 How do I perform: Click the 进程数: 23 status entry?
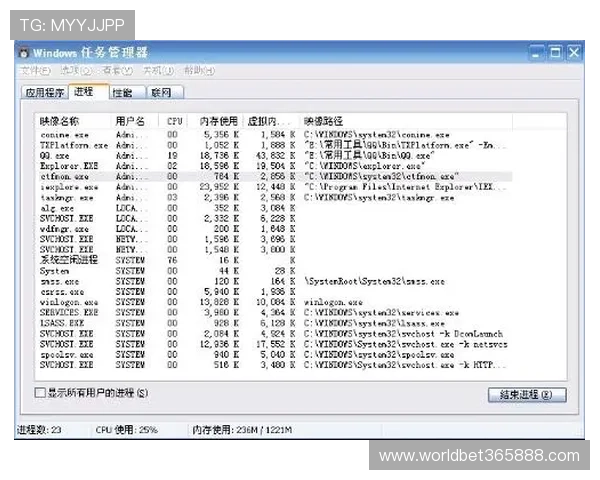pos(39,430)
